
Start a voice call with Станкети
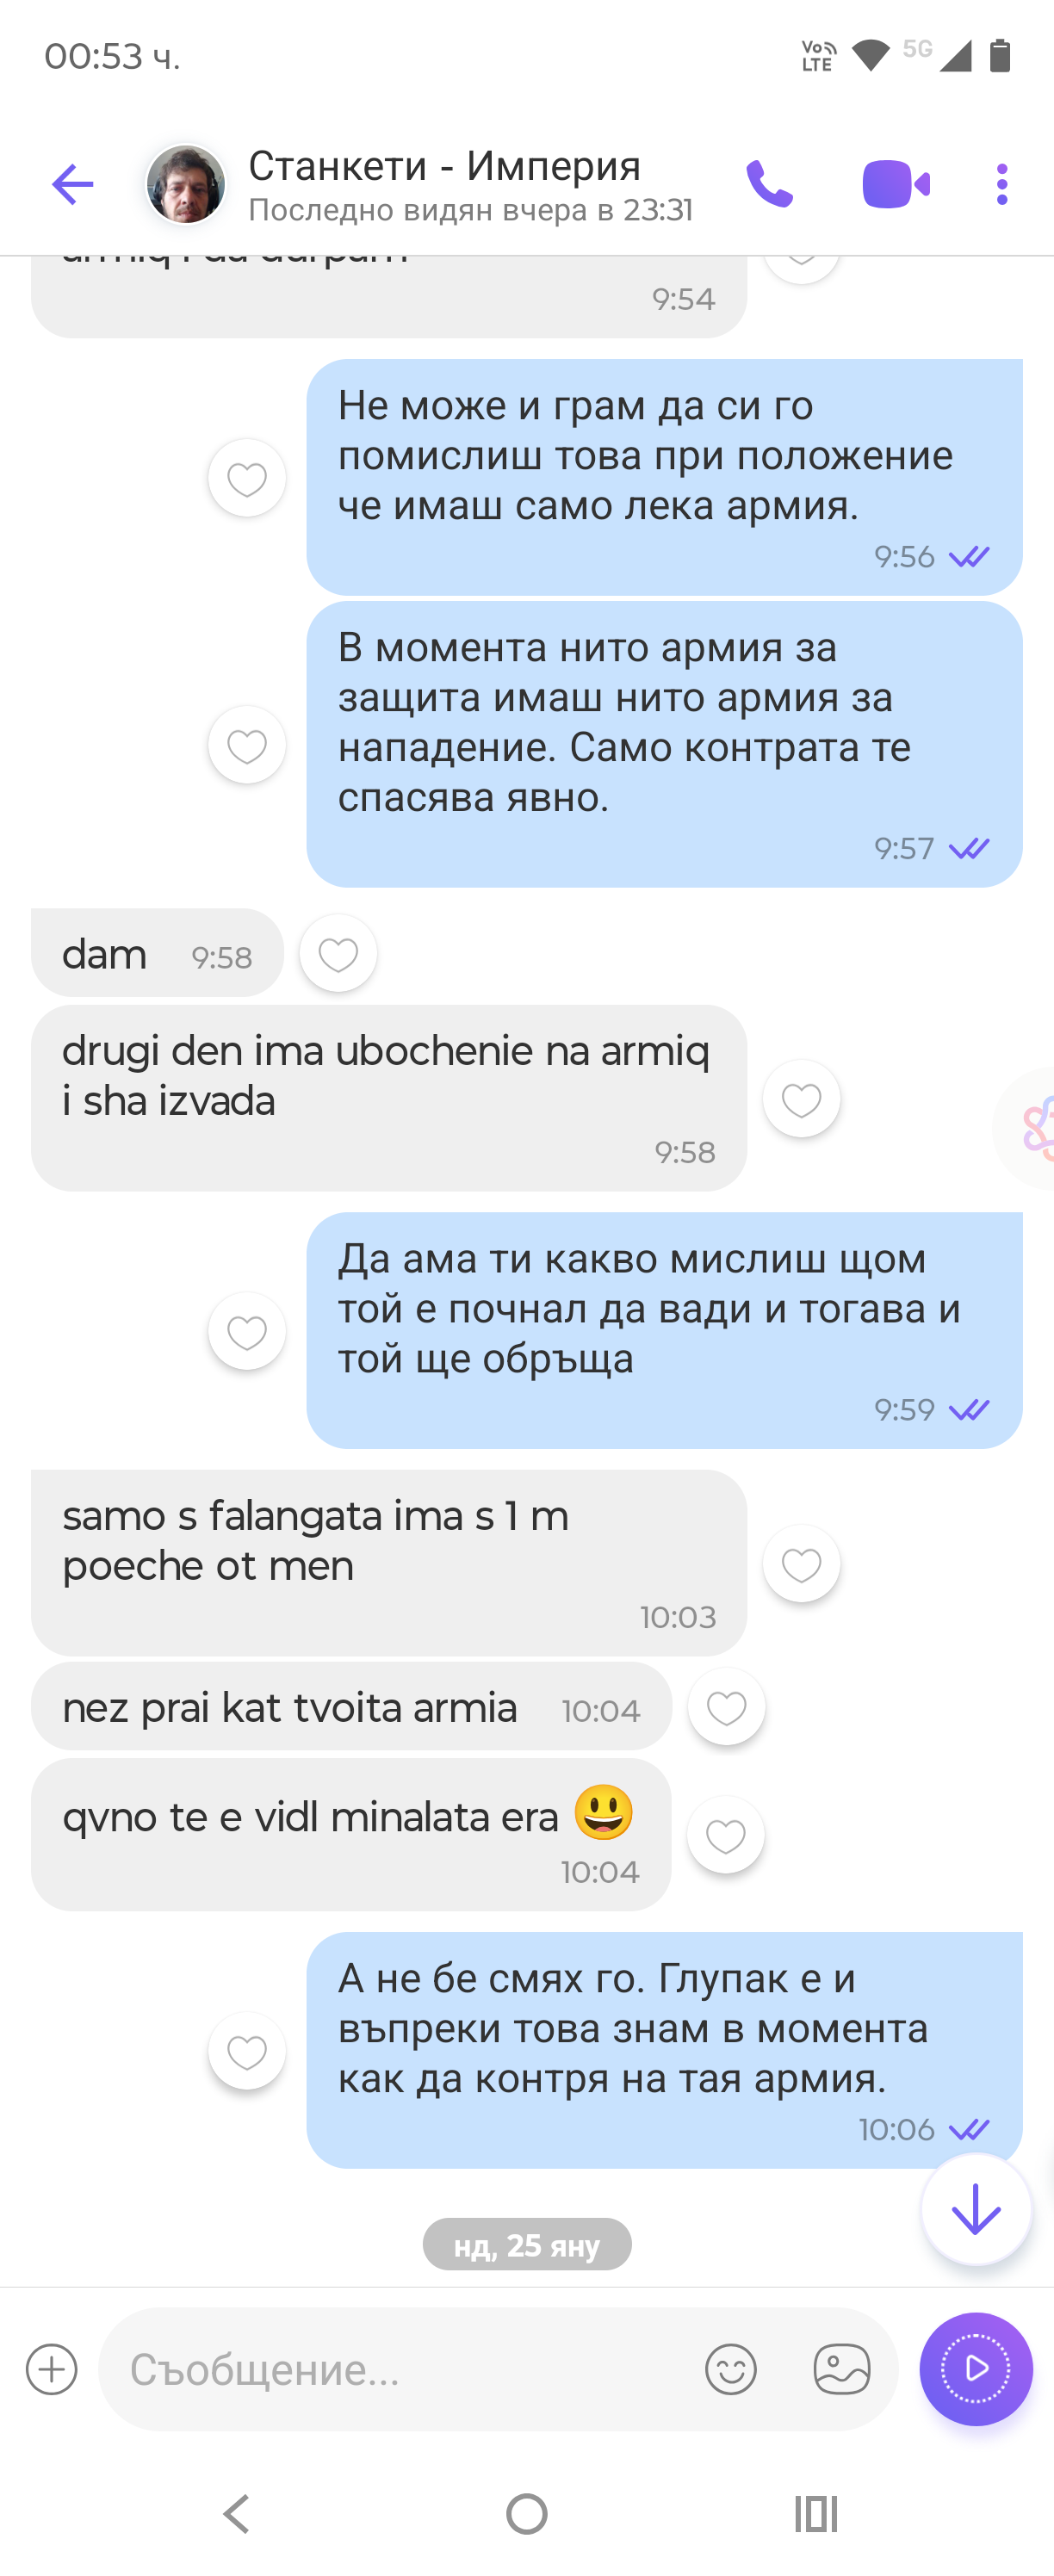(x=769, y=185)
